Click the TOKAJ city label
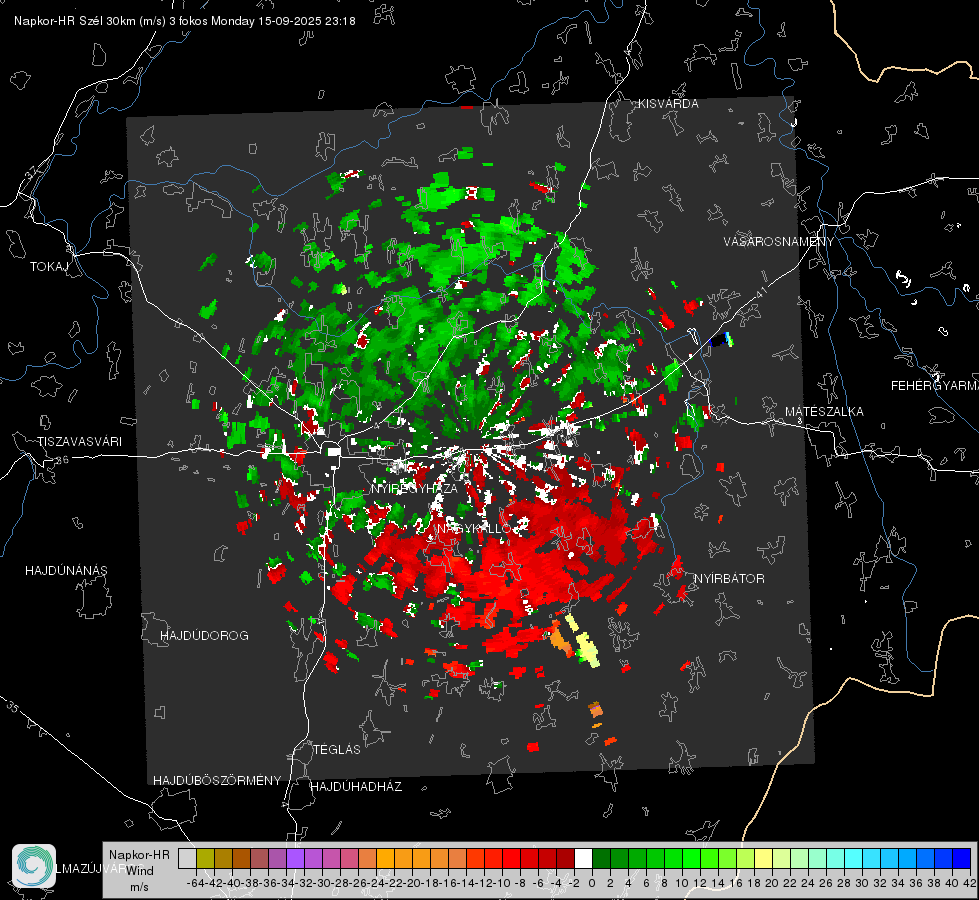 pyautogui.click(x=49, y=267)
